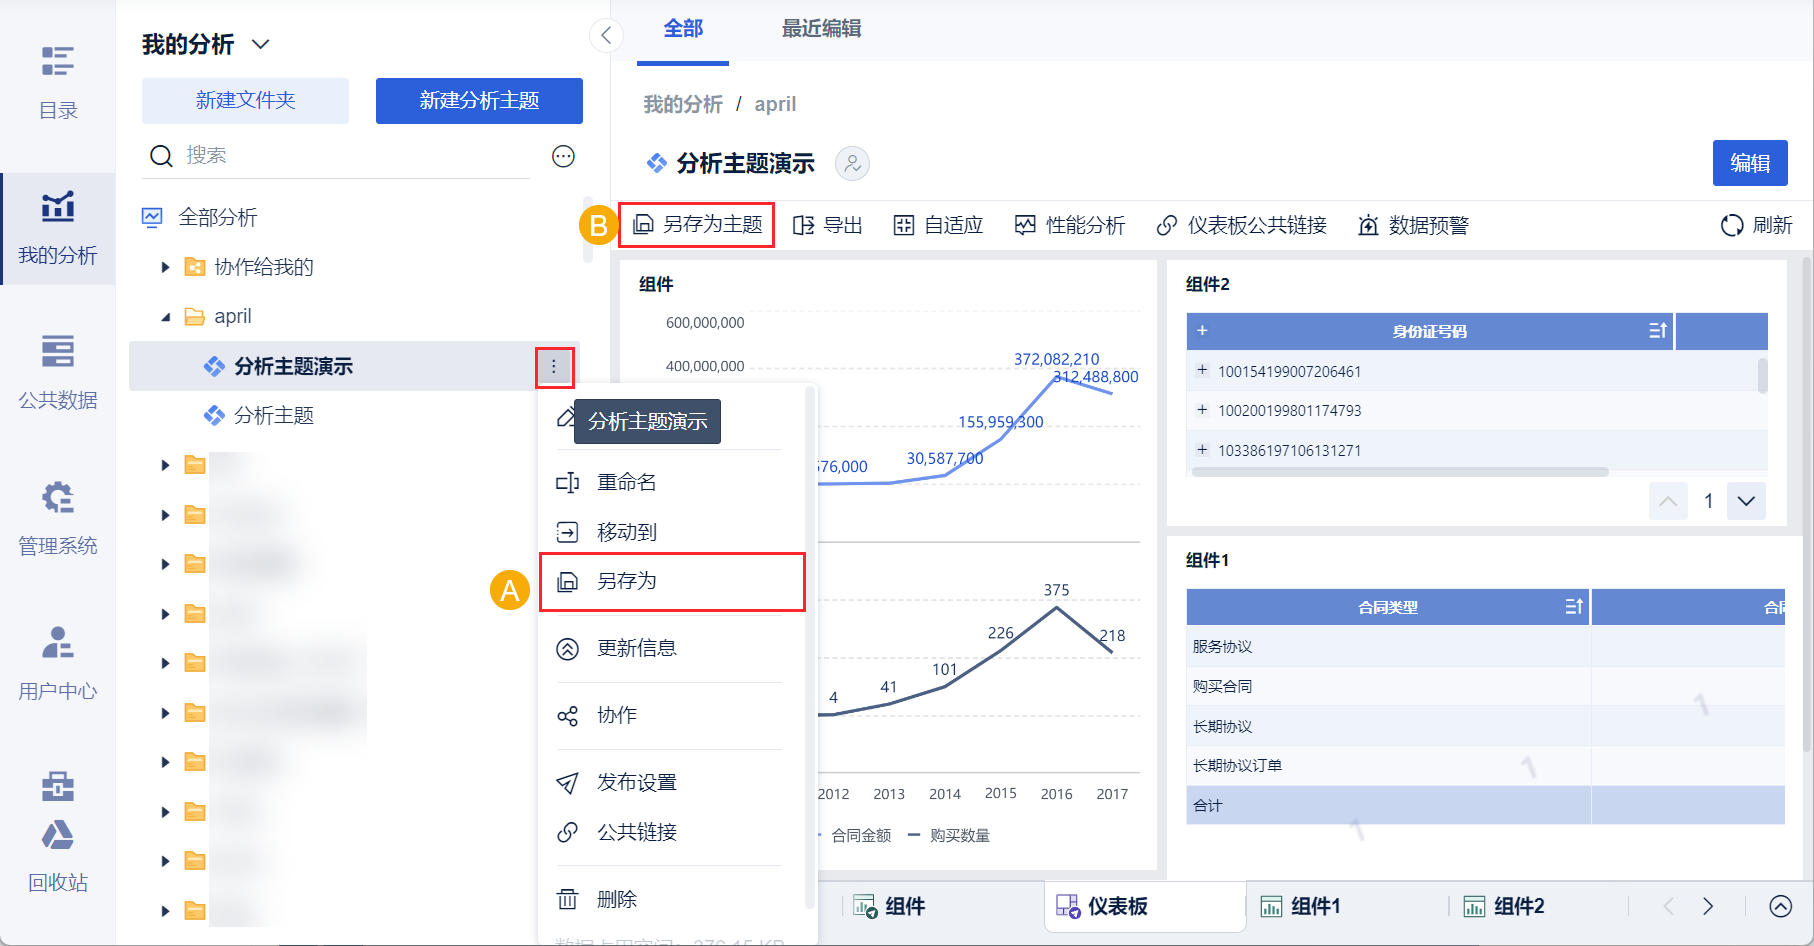The height and width of the screenshot is (946, 1814).
Task: Click the sort icon in 身份证号码 column header
Action: (x=1657, y=331)
